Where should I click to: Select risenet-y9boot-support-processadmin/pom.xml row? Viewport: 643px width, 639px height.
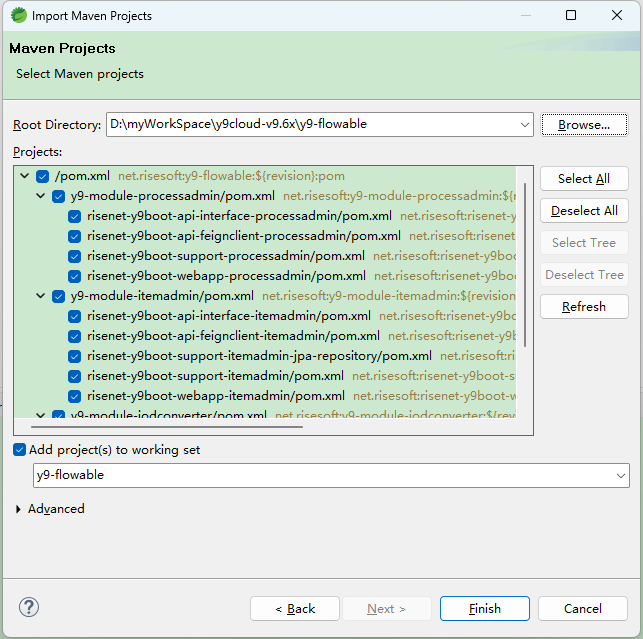(x=226, y=256)
